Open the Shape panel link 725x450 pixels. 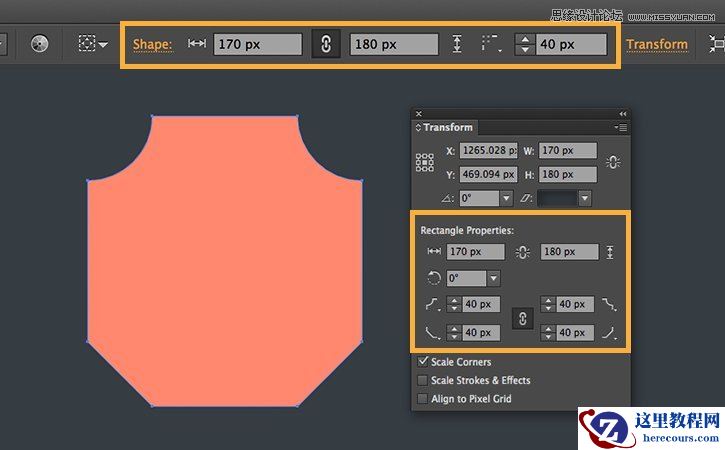pos(153,44)
